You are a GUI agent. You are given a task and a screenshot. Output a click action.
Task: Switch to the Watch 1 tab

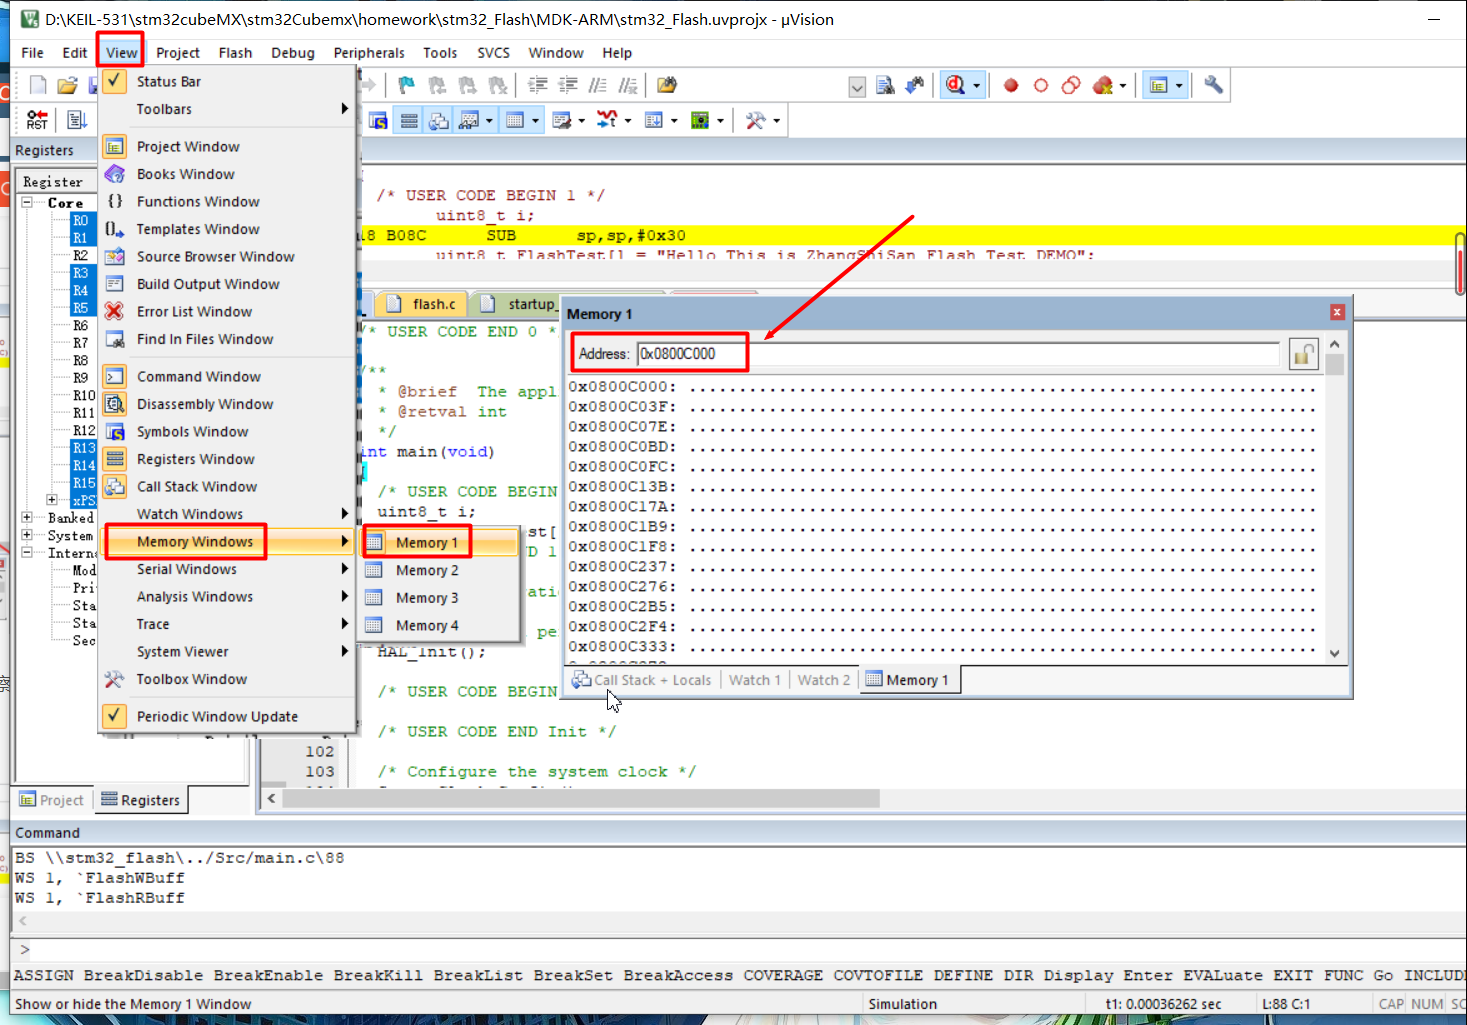point(754,680)
